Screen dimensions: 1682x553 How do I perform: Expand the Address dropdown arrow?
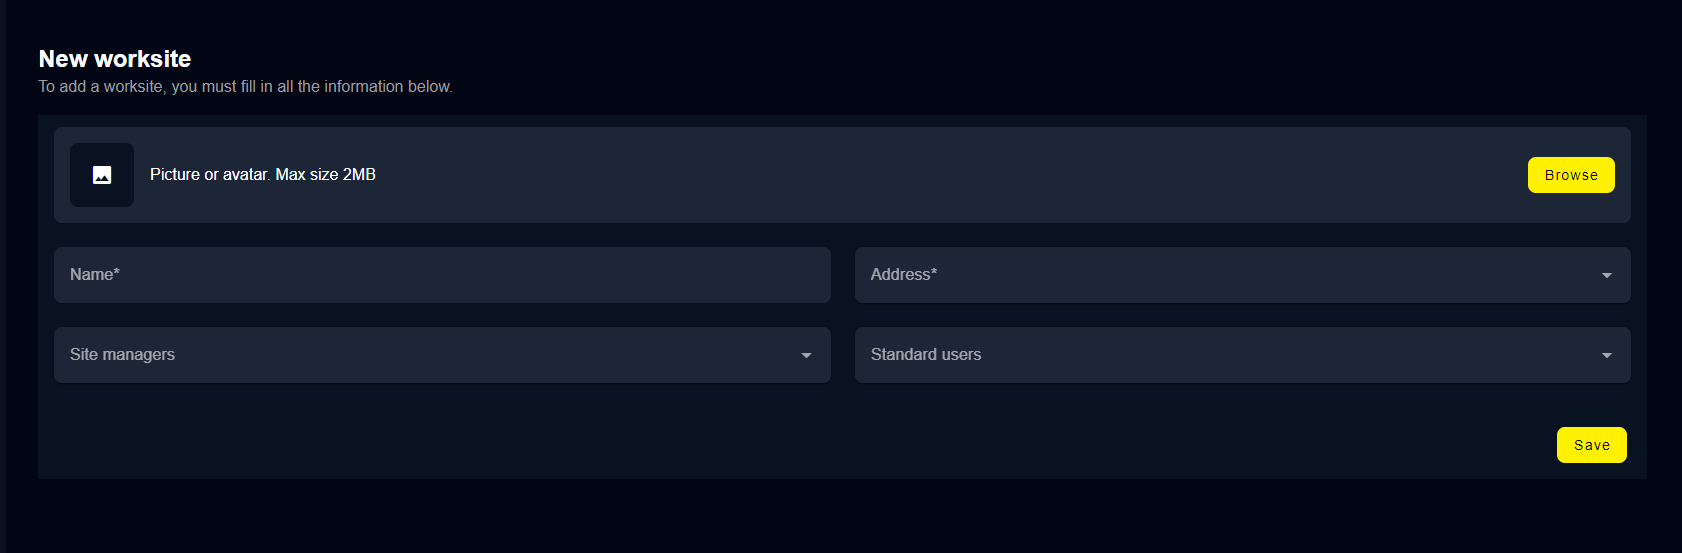point(1606,275)
